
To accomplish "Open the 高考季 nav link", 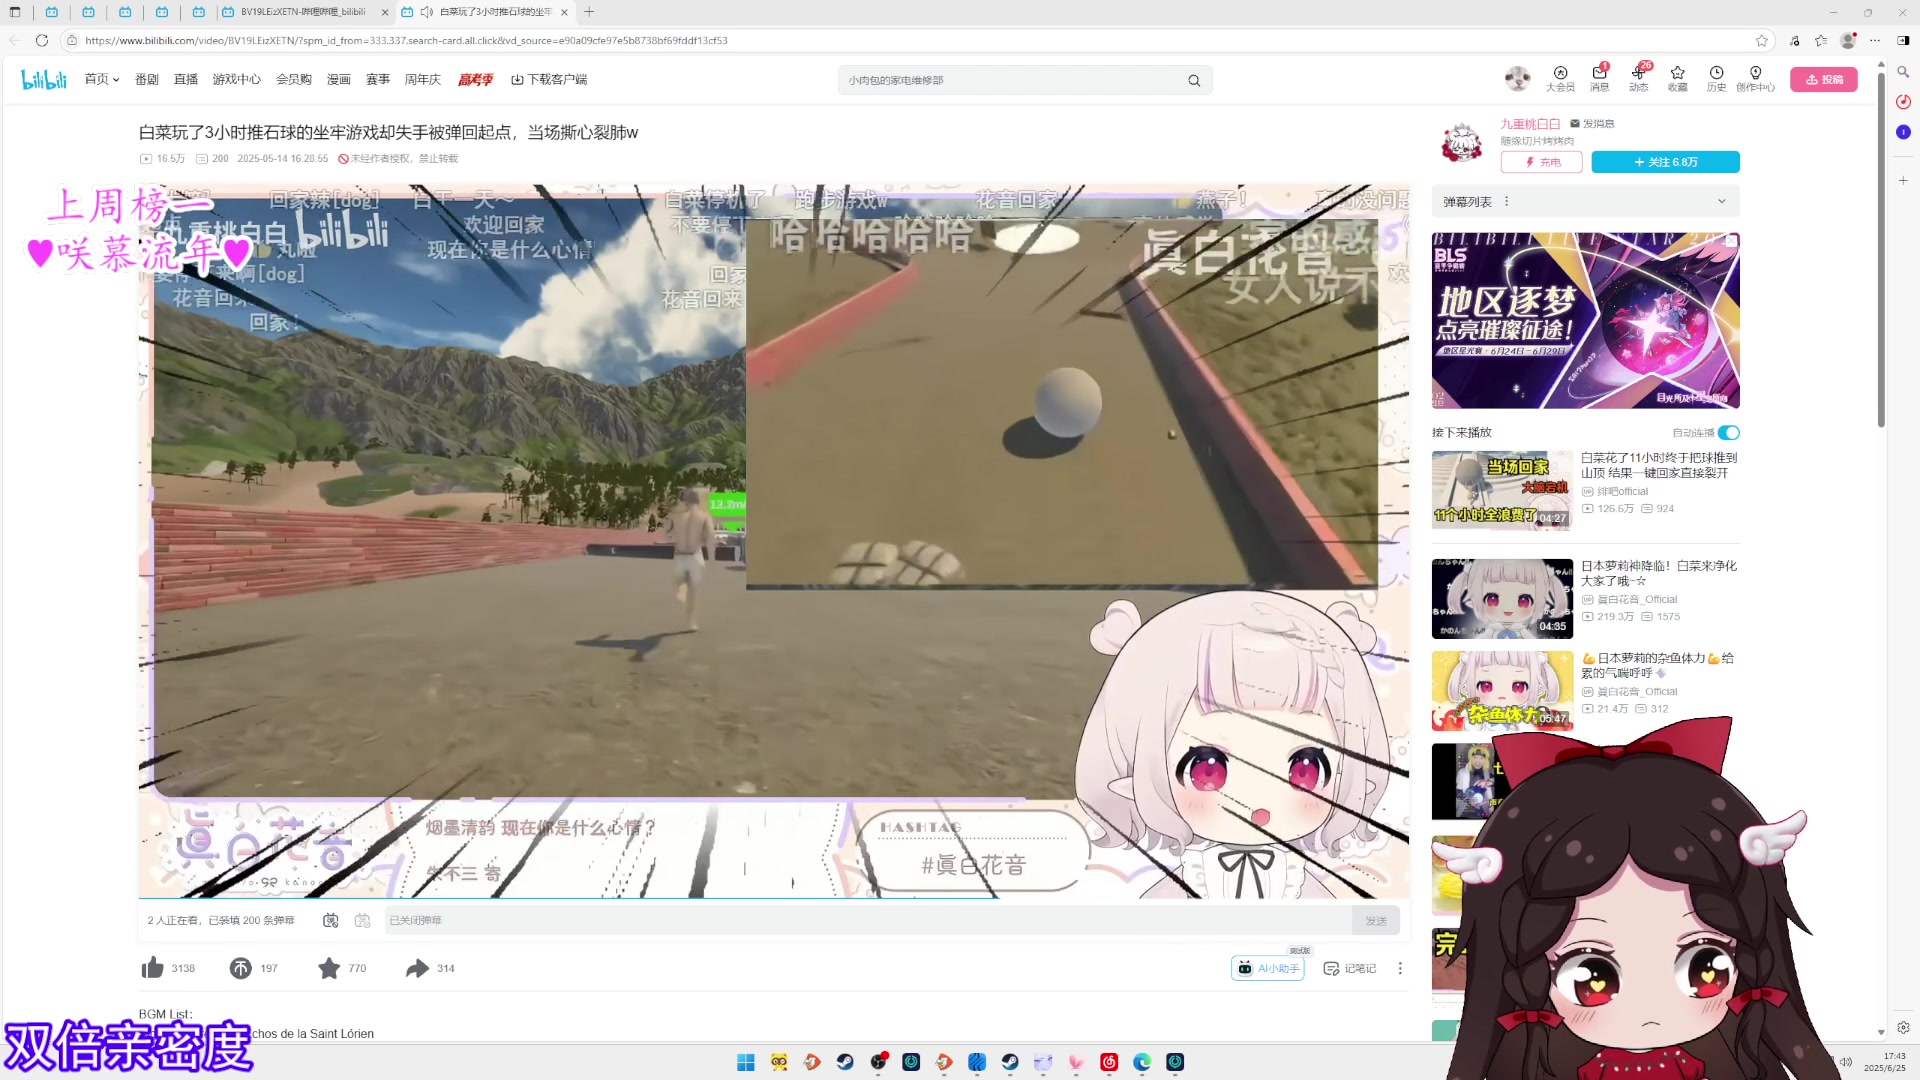I will [x=475, y=79].
